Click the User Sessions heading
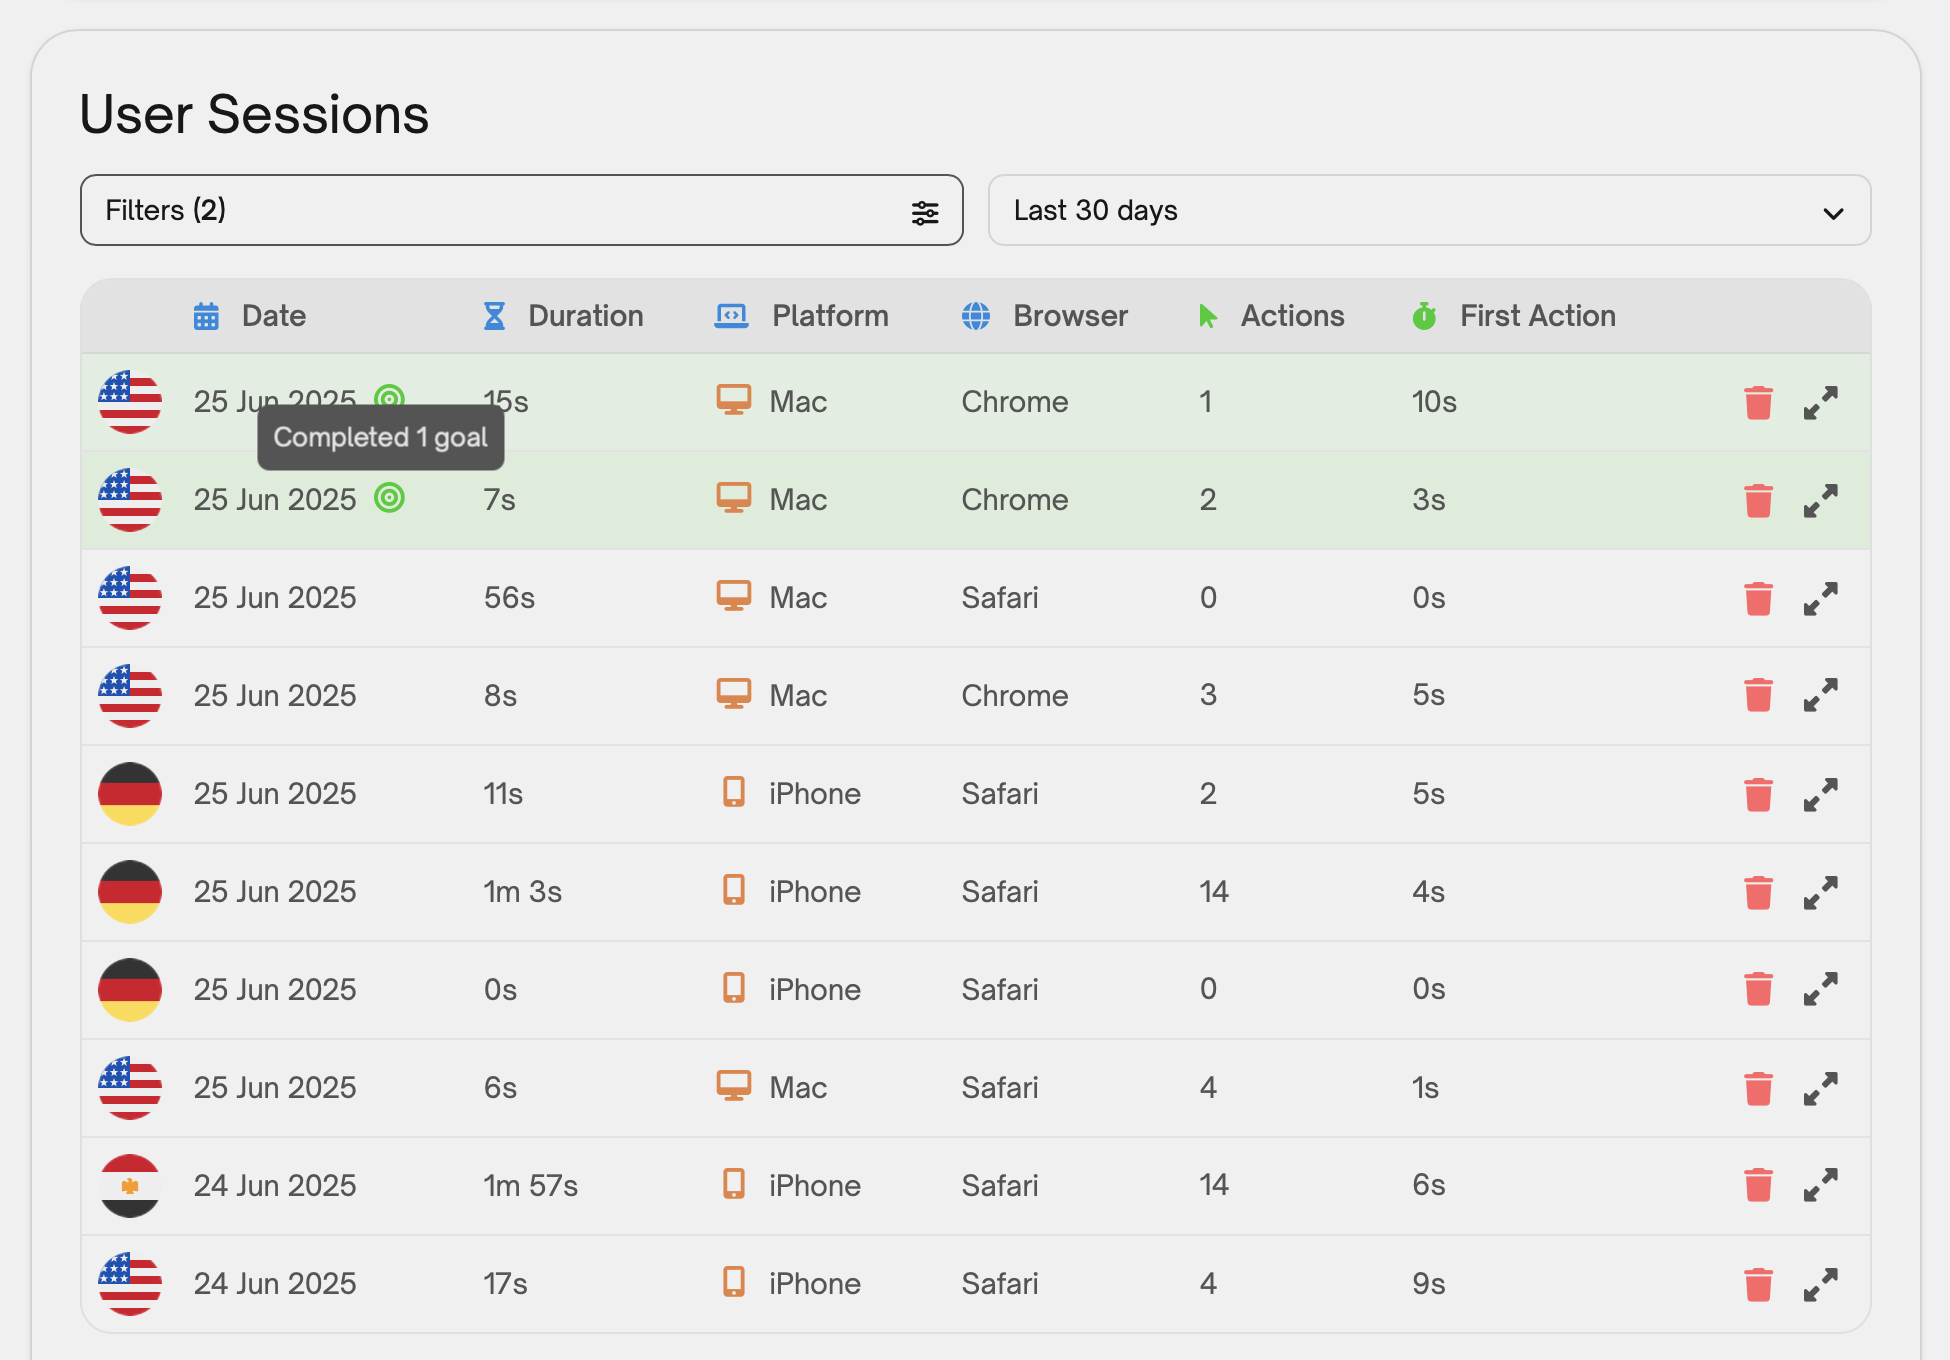Viewport: 1950px width, 1360px height. pyautogui.click(x=254, y=114)
